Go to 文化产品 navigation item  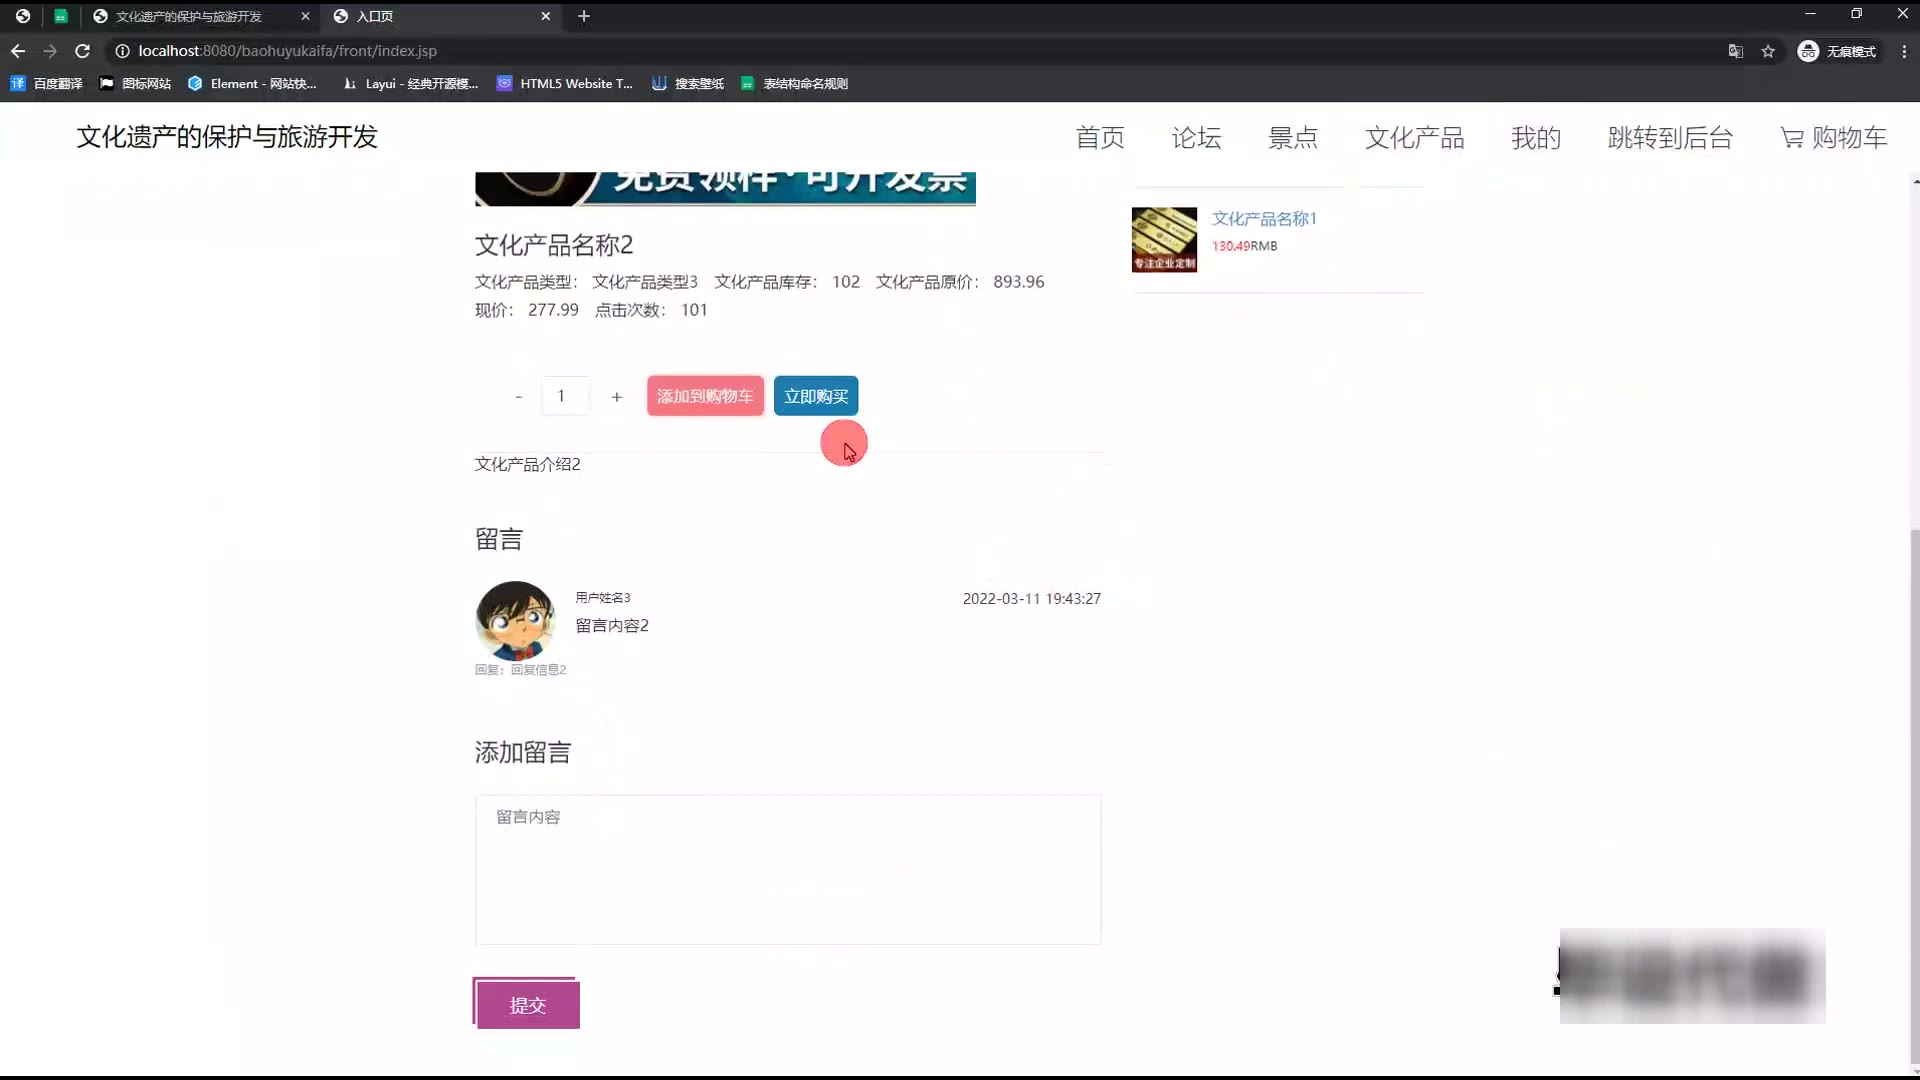(1414, 138)
